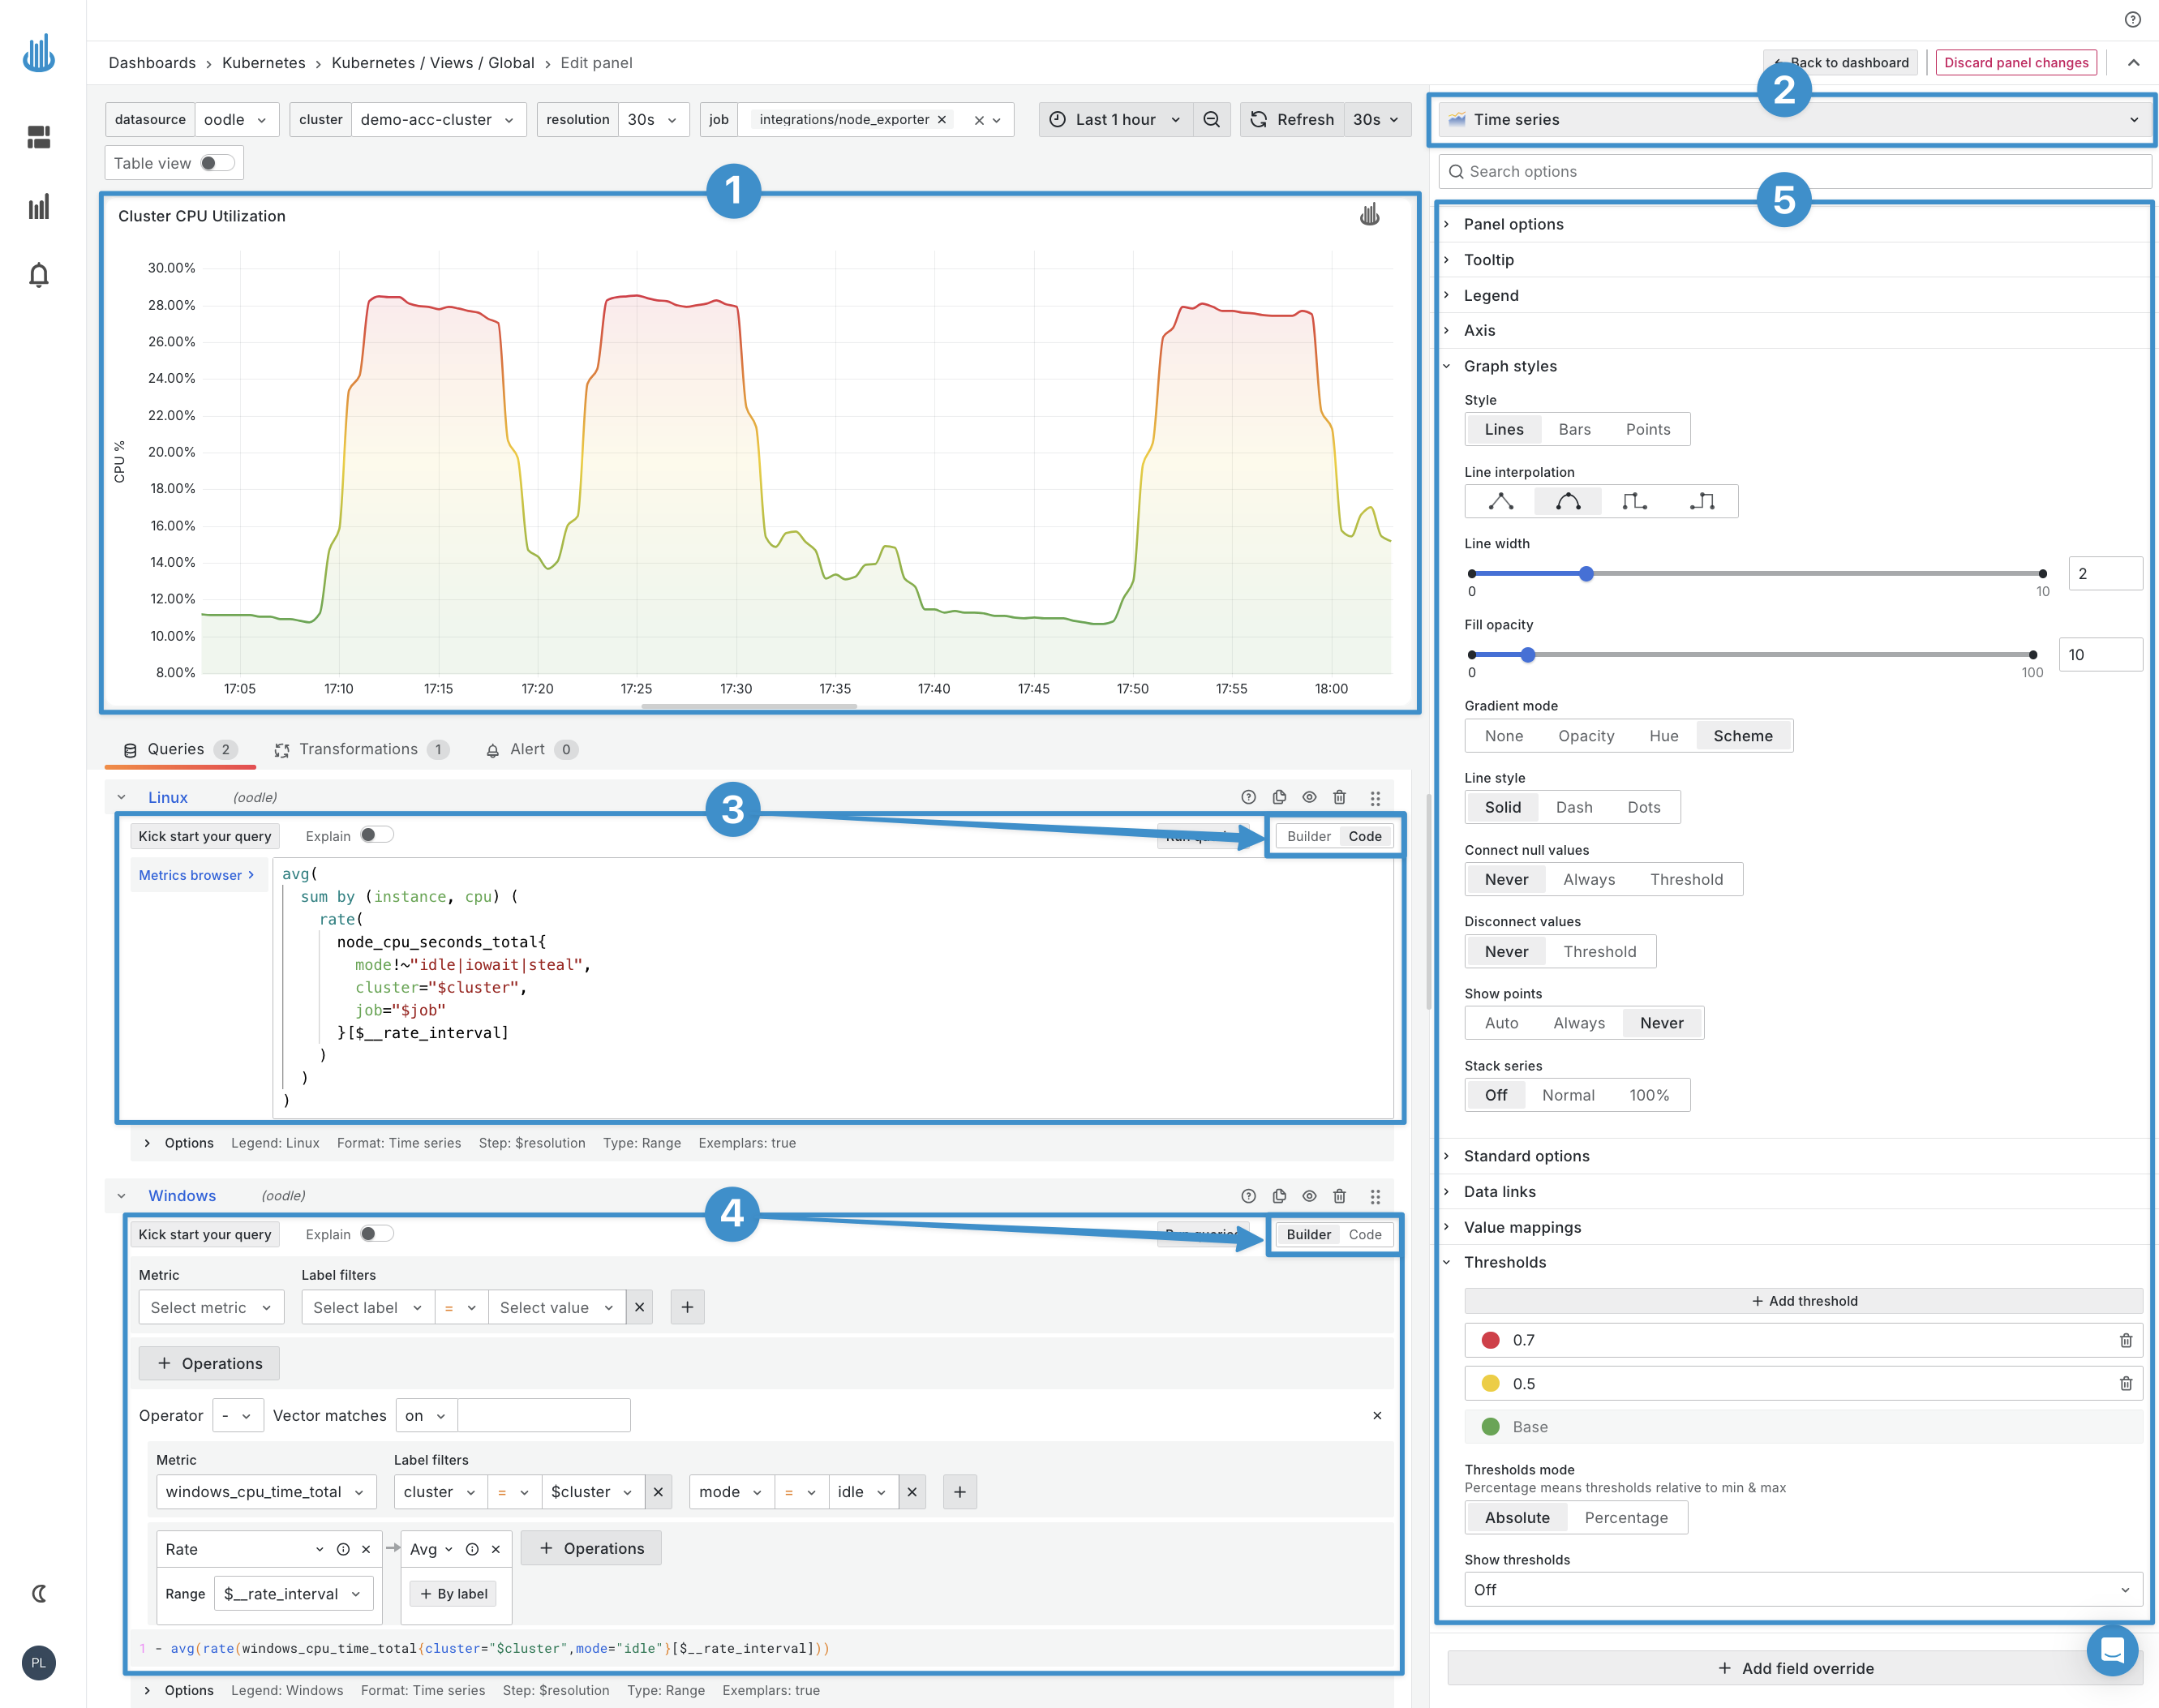The image size is (2159, 1708).
Task: Click Add threshold button
Action: (x=1803, y=1301)
